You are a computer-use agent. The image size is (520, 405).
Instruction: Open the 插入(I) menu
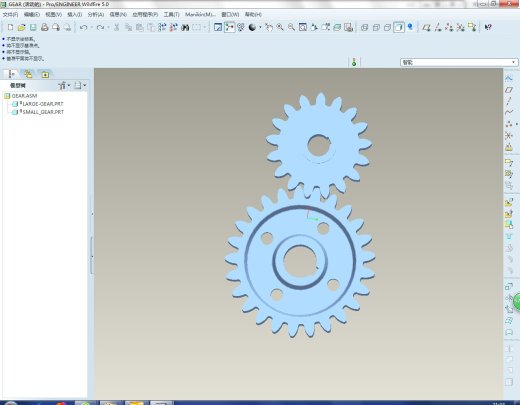(75, 15)
